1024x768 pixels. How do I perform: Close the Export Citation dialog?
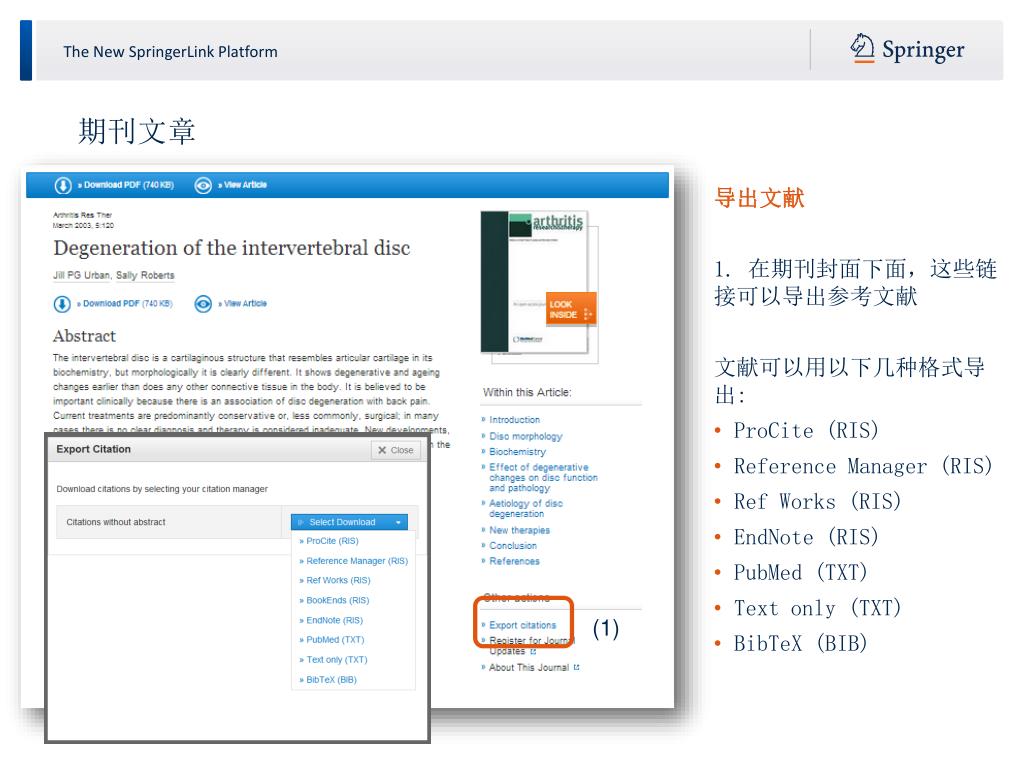click(x=395, y=451)
